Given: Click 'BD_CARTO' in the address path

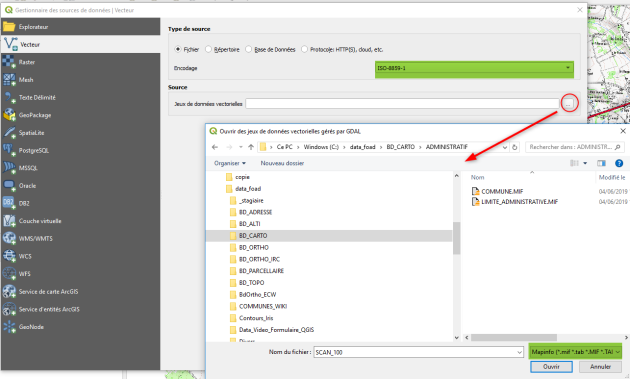Looking at the screenshot, I should (401, 147).
